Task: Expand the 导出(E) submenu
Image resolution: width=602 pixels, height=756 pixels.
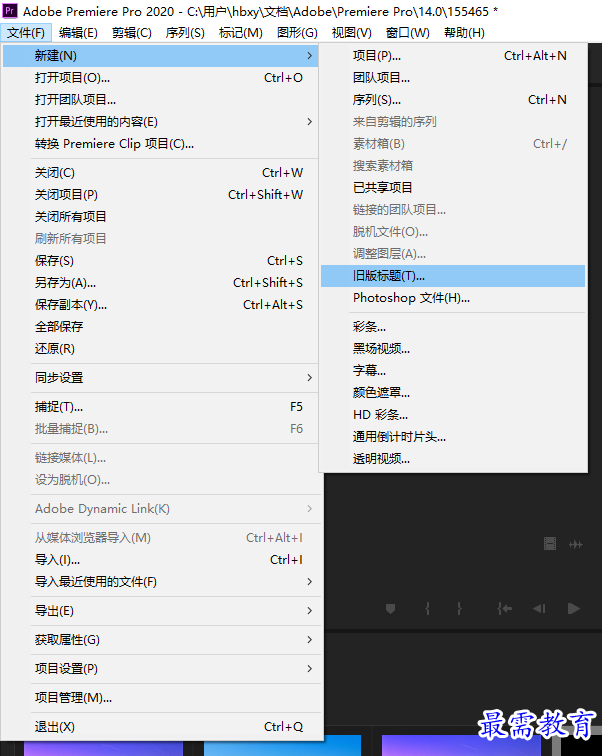Action: 161,611
